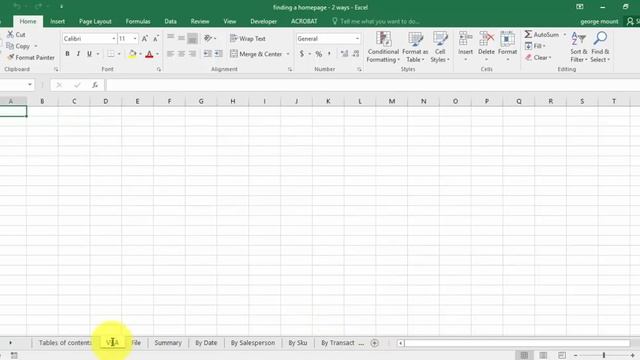The height and width of the screenshot is (360, 640).
Task: Open Merge & Center dropdown arrow
Action: click(288, 54)
